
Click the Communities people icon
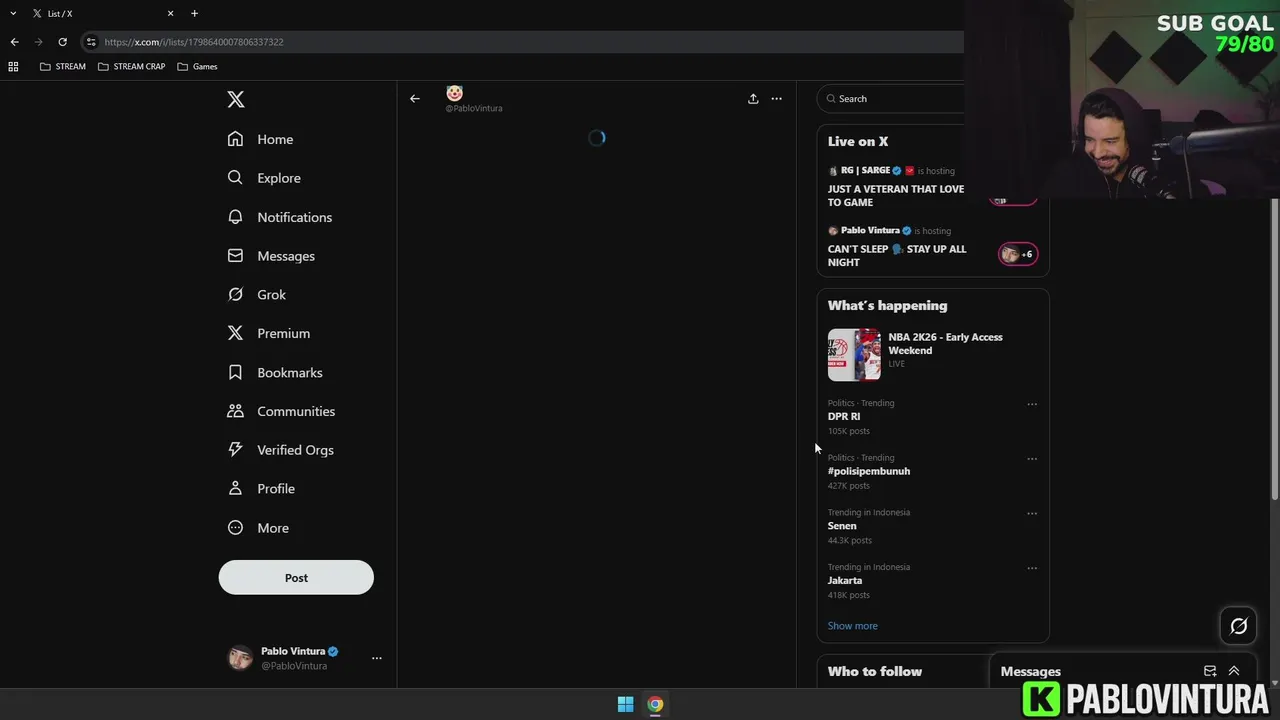tap(235, 411)
